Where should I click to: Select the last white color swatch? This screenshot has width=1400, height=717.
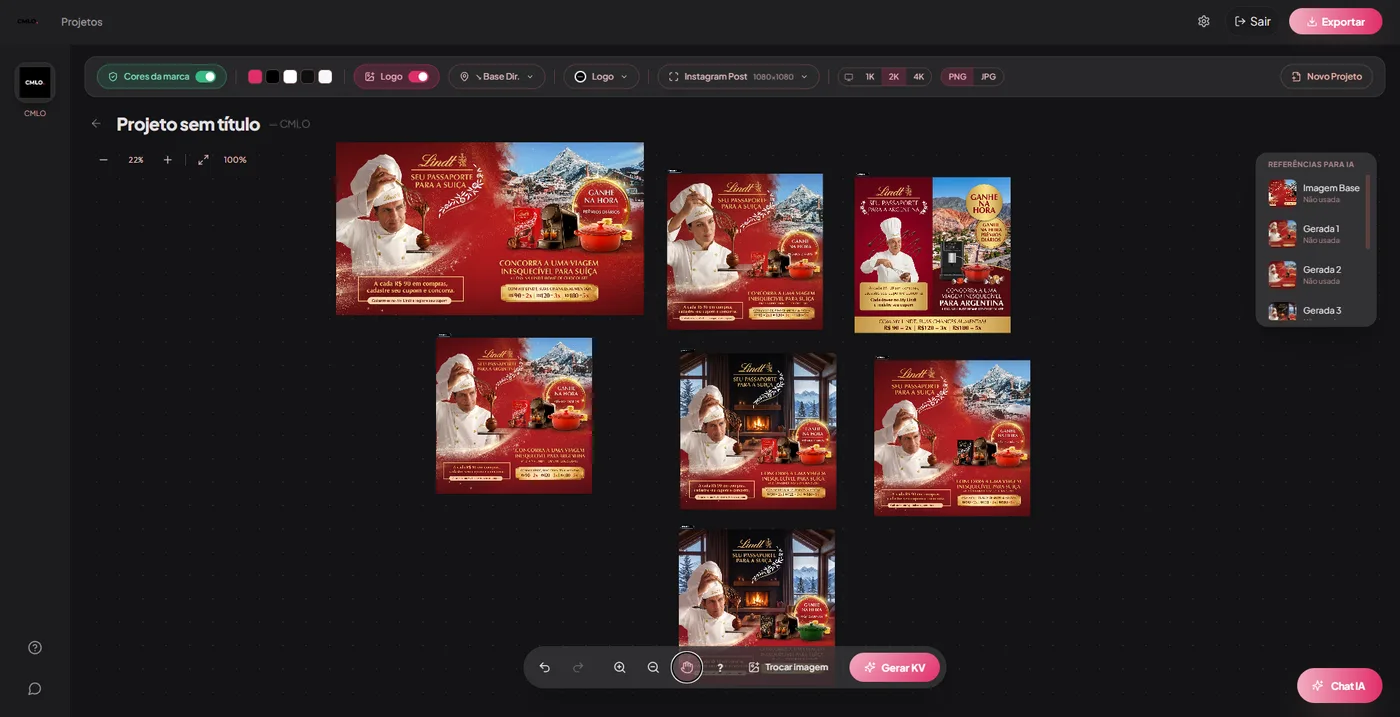(x=325, y=77)
